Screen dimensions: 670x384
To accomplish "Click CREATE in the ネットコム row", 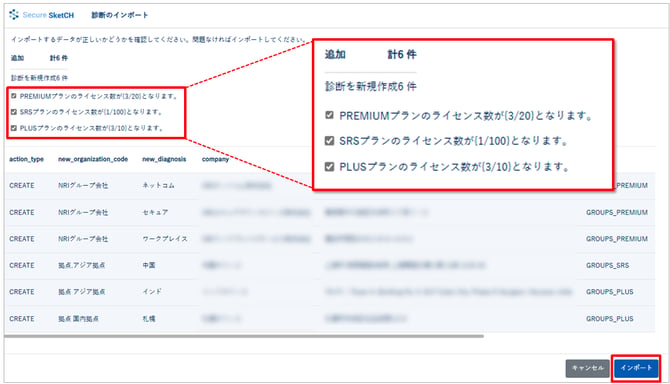I will point(22,185).
